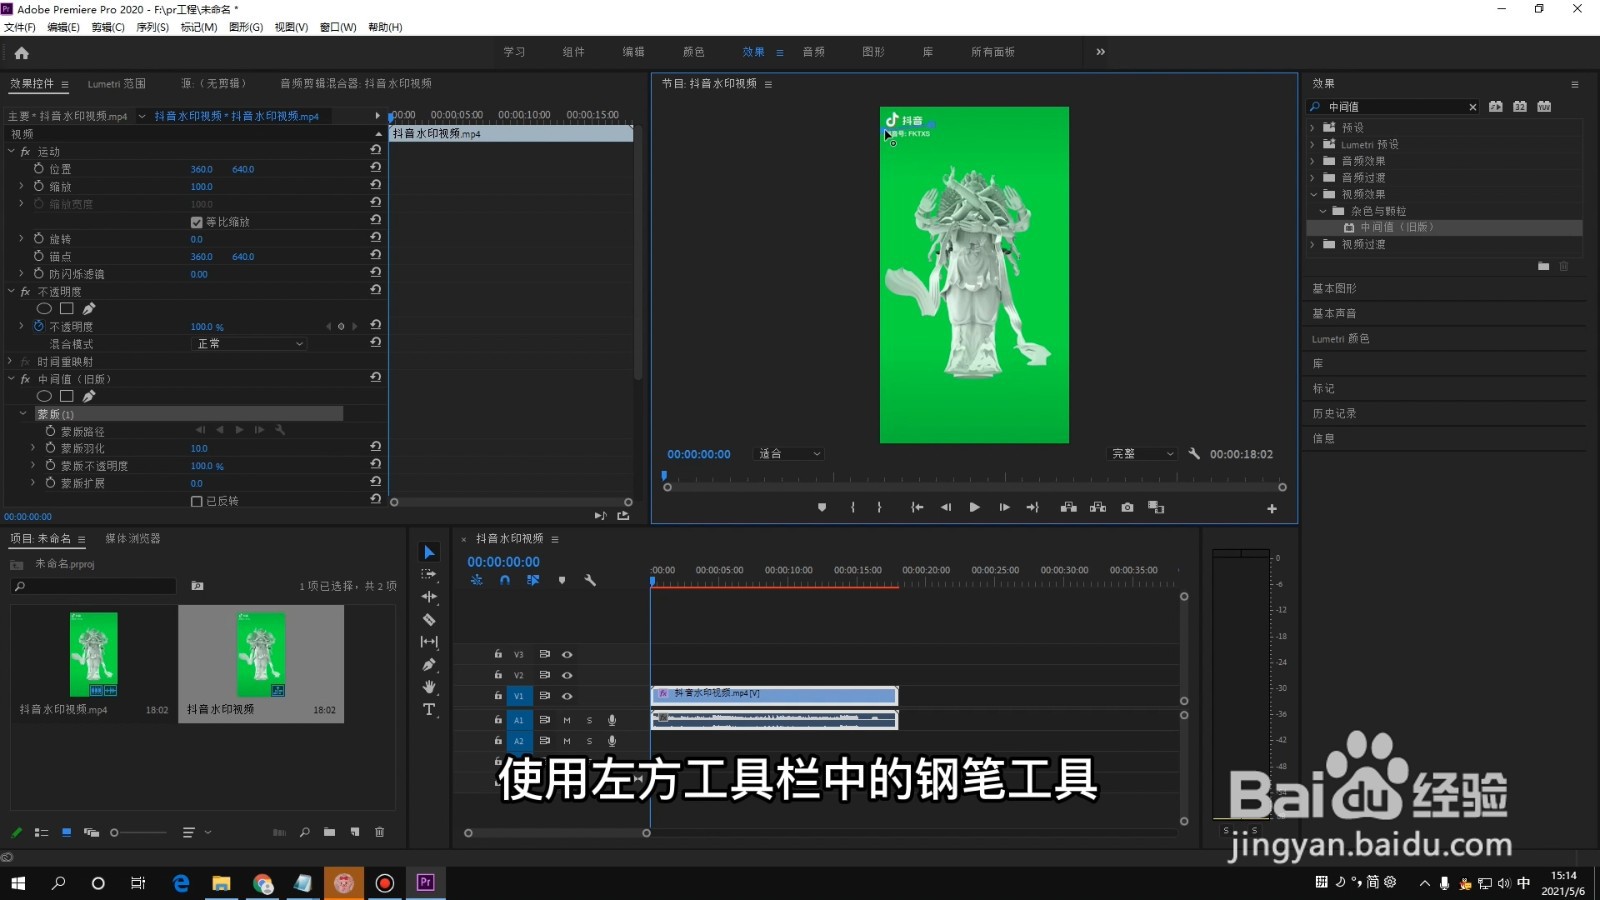Mute track A1
This screenshot has width=1600, height=900.
pyautogui.click(x=567, y=720)
